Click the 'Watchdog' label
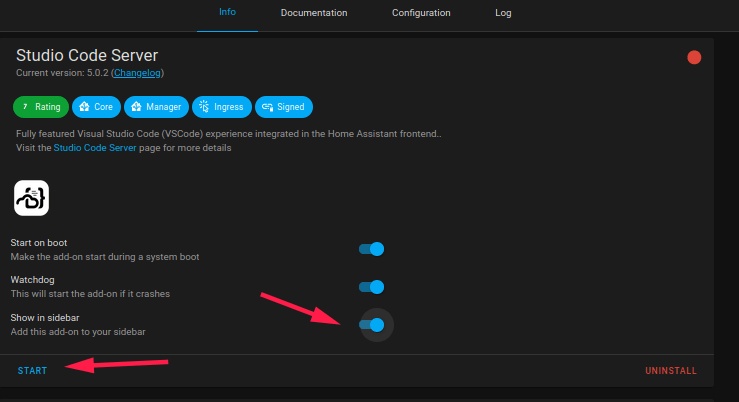739x402 pixels. click(33, 279)
